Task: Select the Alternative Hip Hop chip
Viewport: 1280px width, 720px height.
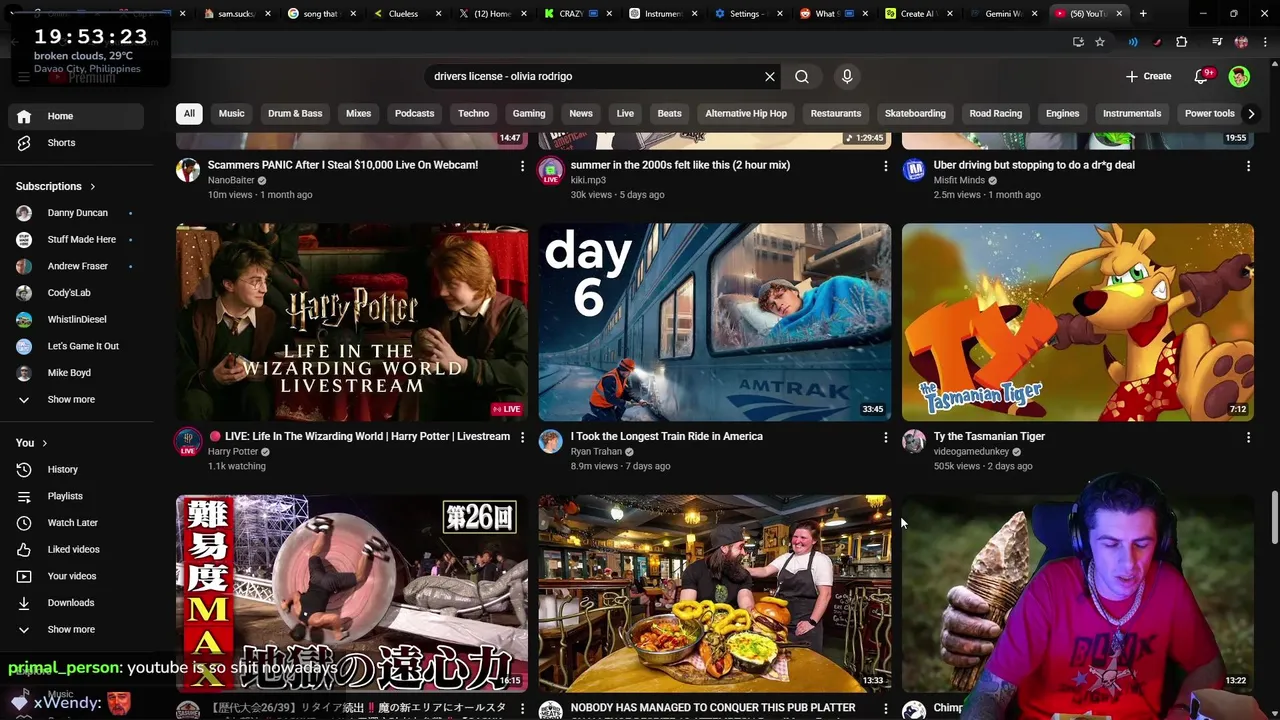Action: pos(746,113)
